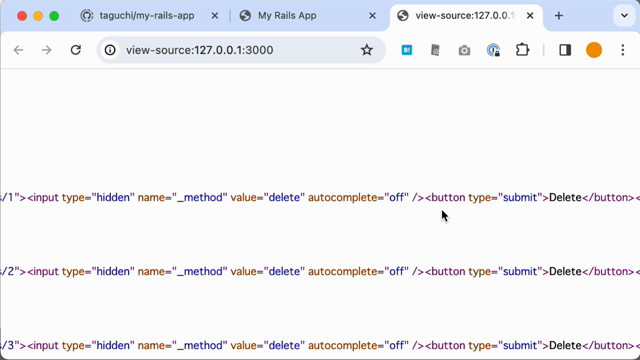The image size is (640, 360).
Task: Close the view-source tab
Action: pos(530,16)
